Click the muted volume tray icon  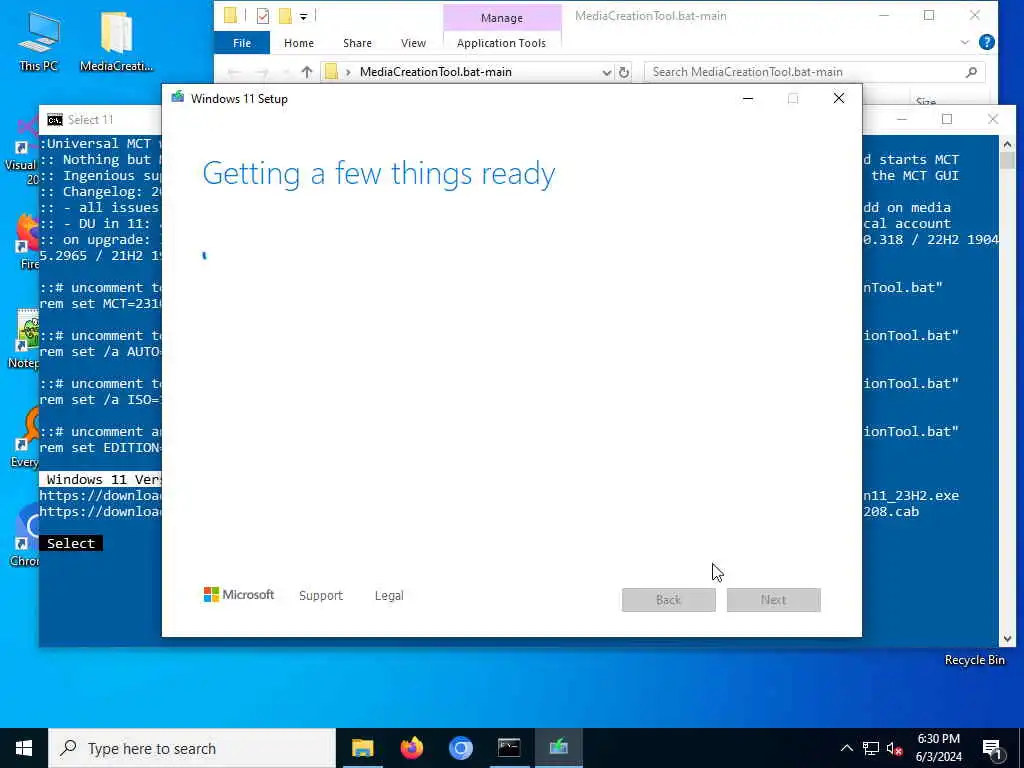[x=894, y=748]
